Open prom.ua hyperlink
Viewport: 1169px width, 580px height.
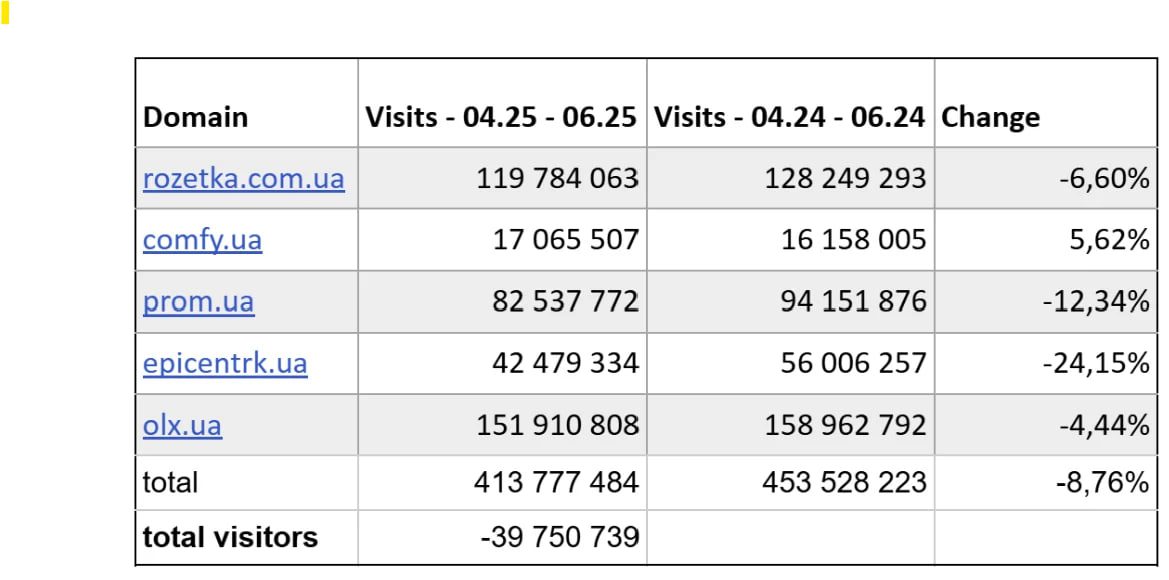pyautogui.click(x=198, y=302)
